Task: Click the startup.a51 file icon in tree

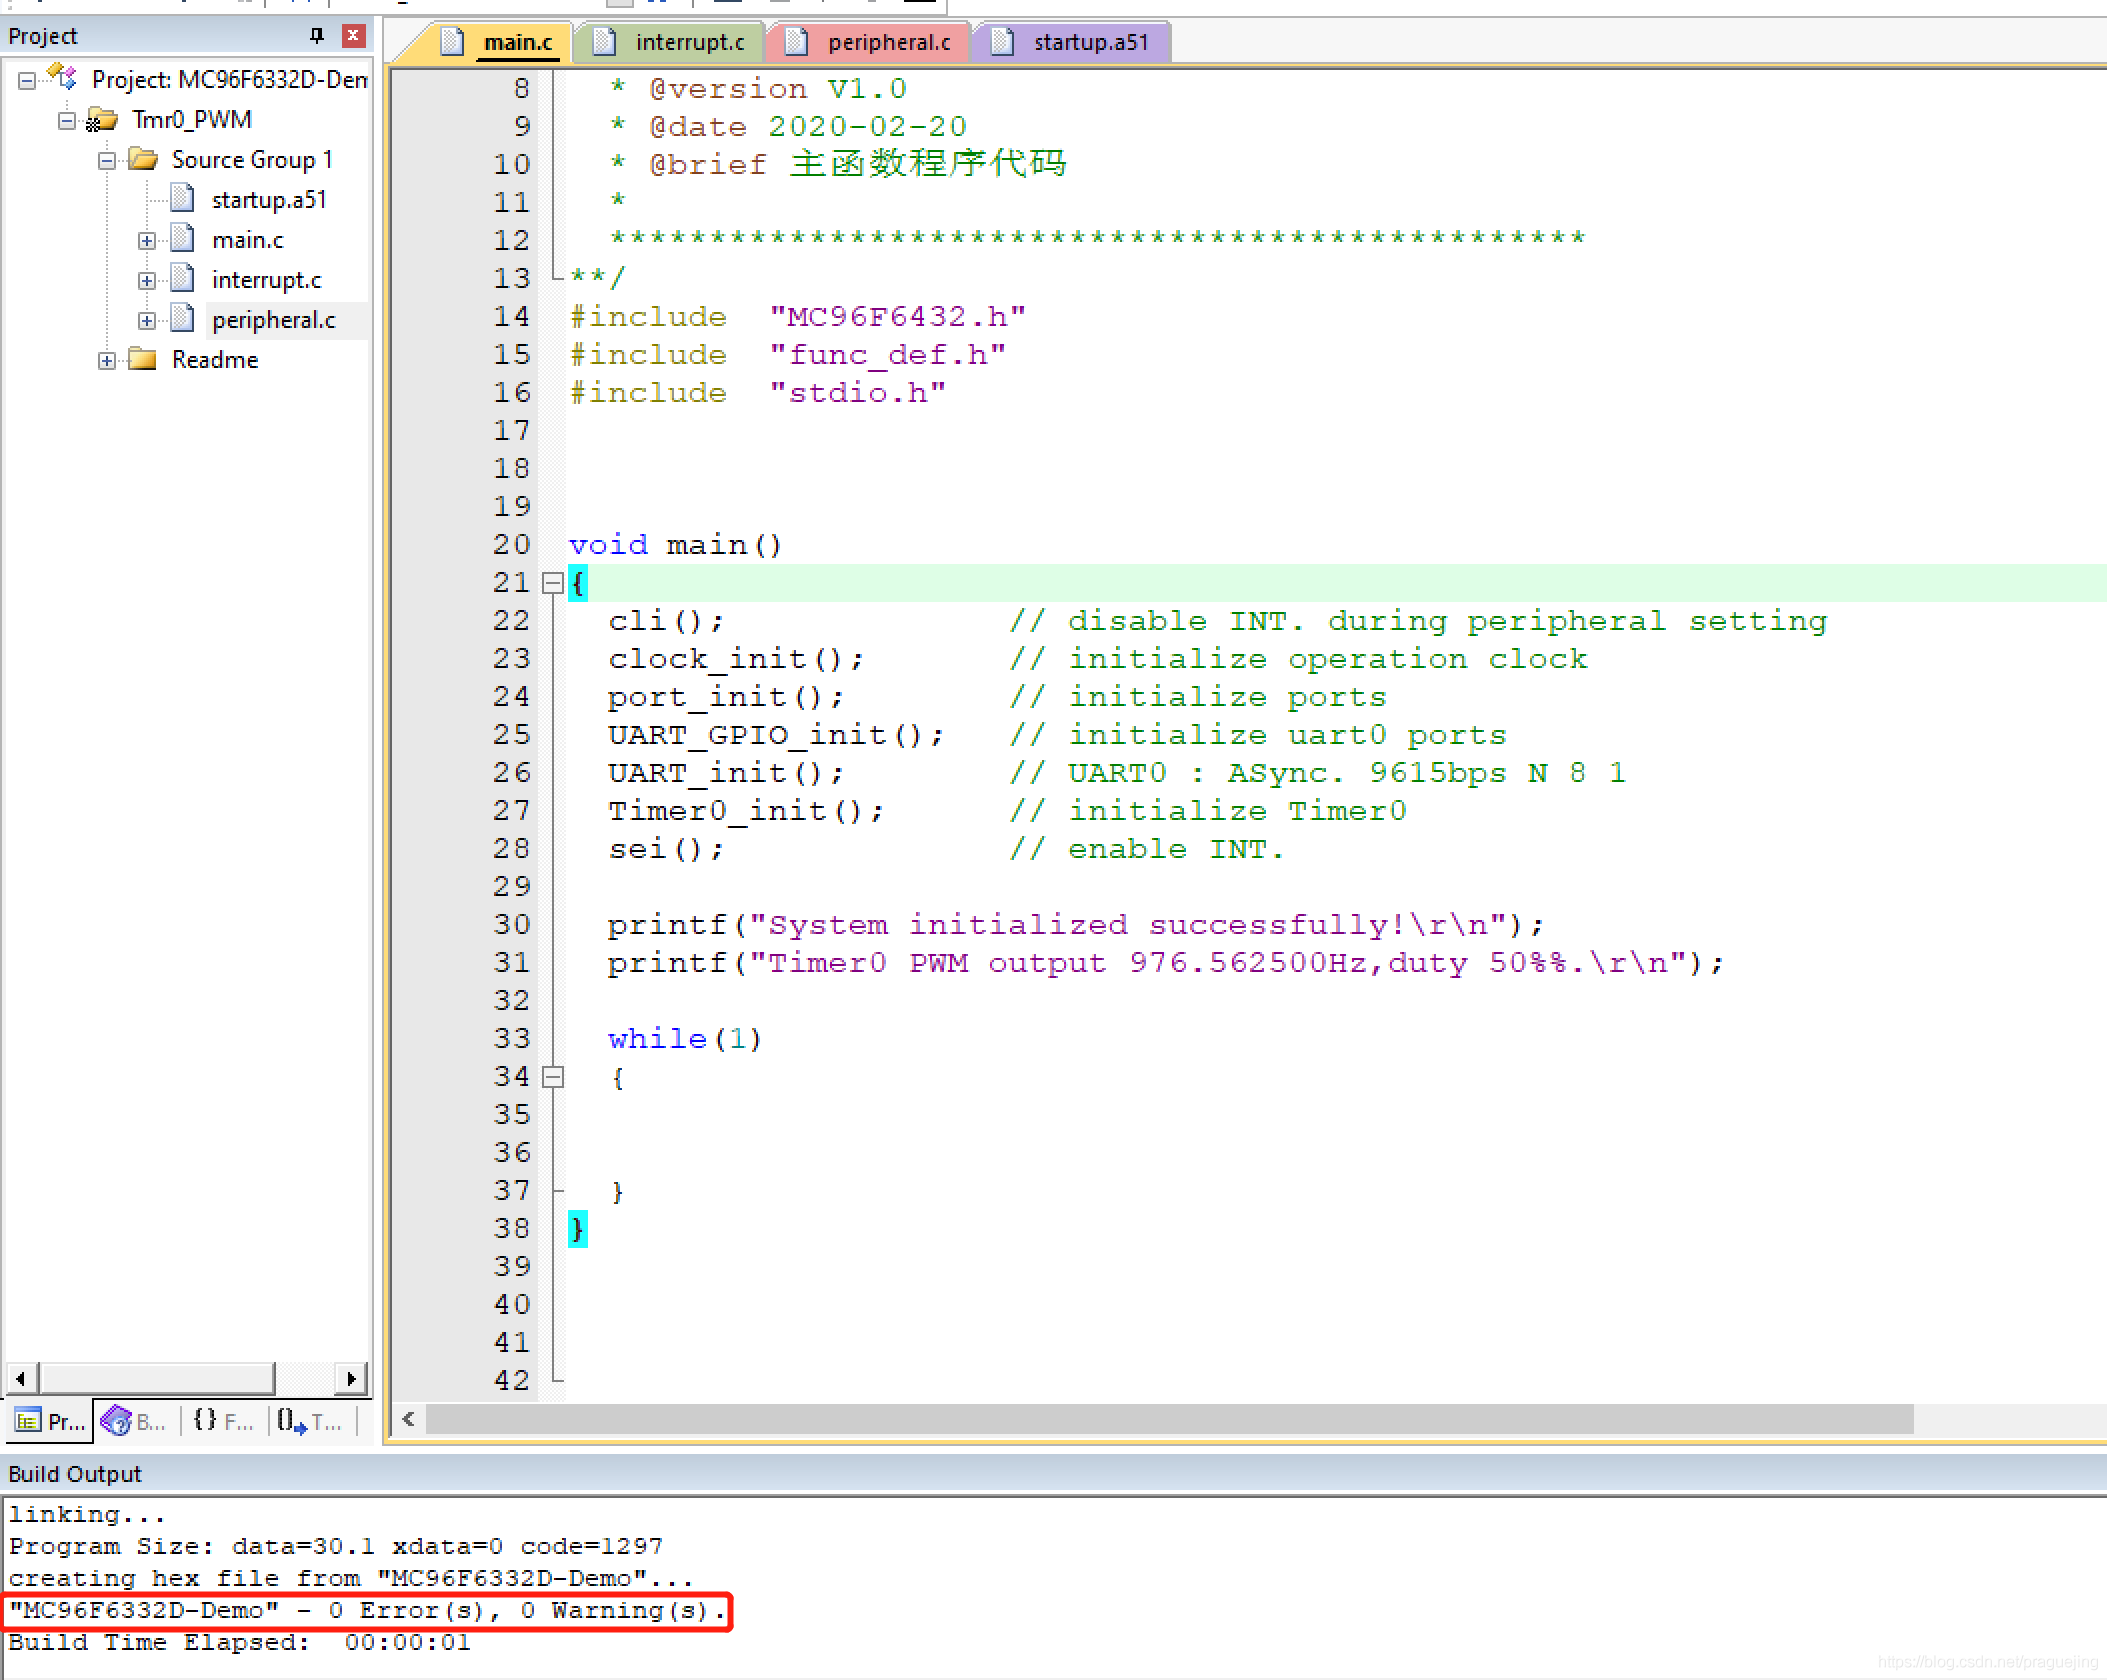Action: tap(182, 199)
